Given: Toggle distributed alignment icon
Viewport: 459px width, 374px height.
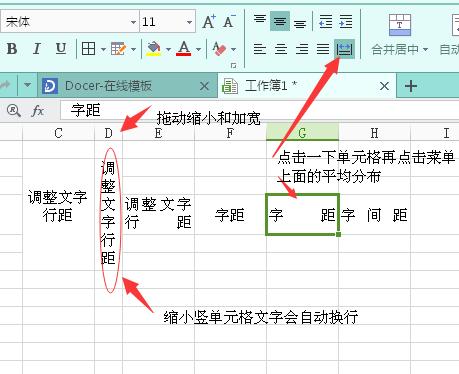Looking at the screenshot, I should pos(344,49).
